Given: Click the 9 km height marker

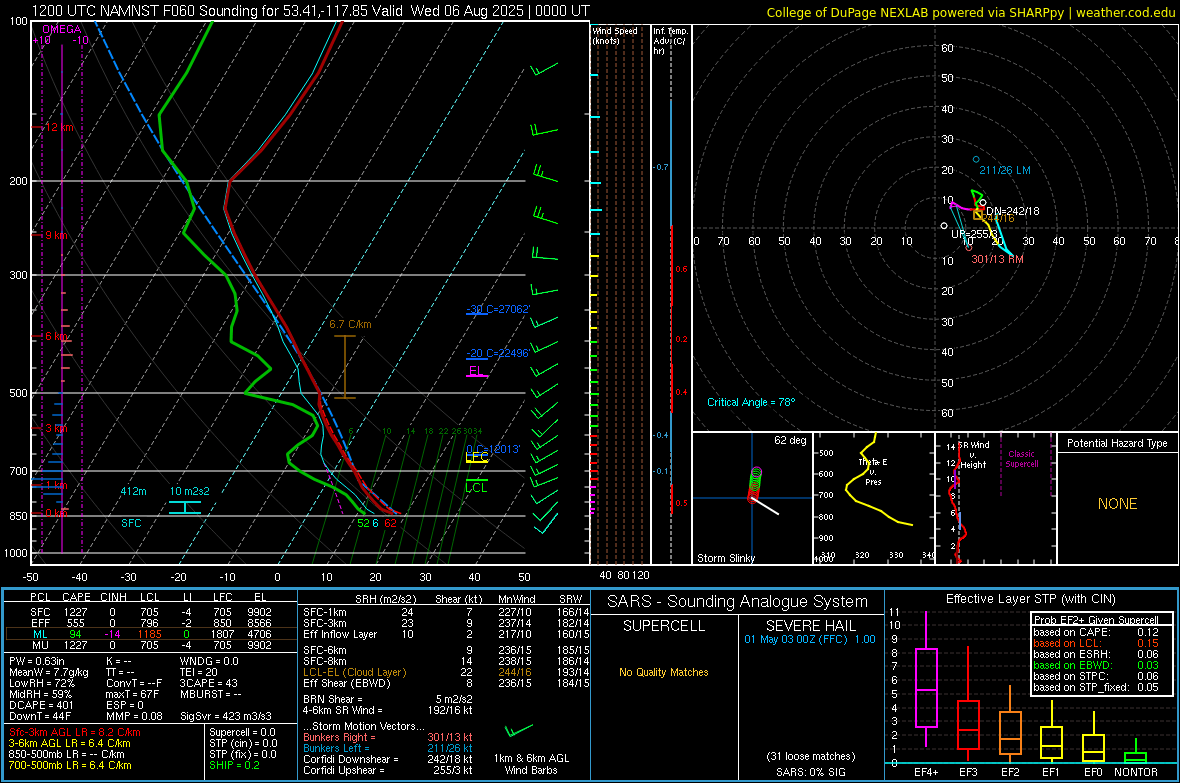Looking at the screenshot, I should pyautogui.click(x=56, y=236).
